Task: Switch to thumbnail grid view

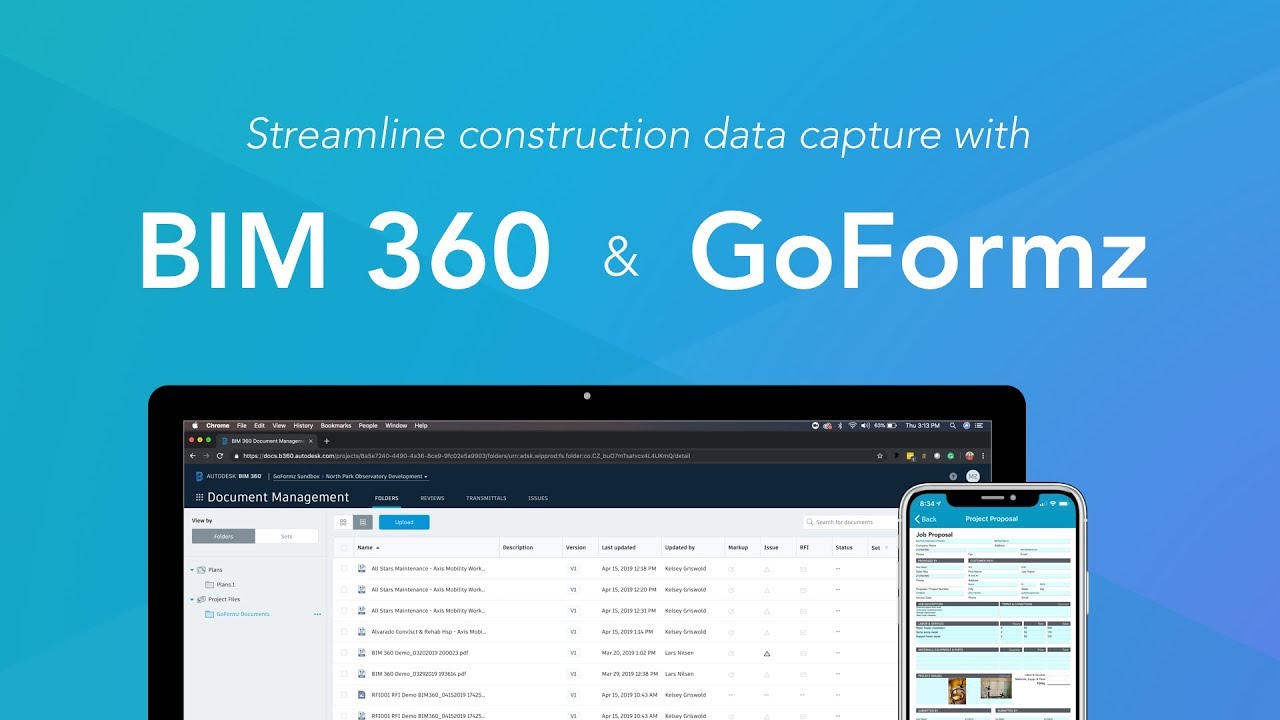Action: point(343,522)
